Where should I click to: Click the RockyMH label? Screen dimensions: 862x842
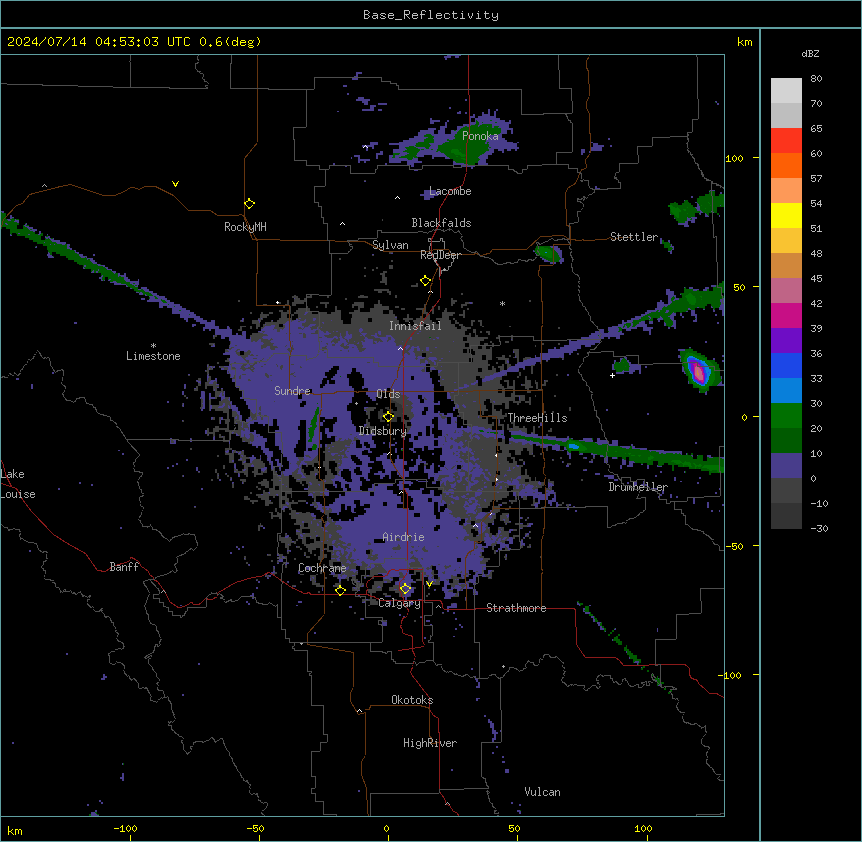(x=245, y=226)
